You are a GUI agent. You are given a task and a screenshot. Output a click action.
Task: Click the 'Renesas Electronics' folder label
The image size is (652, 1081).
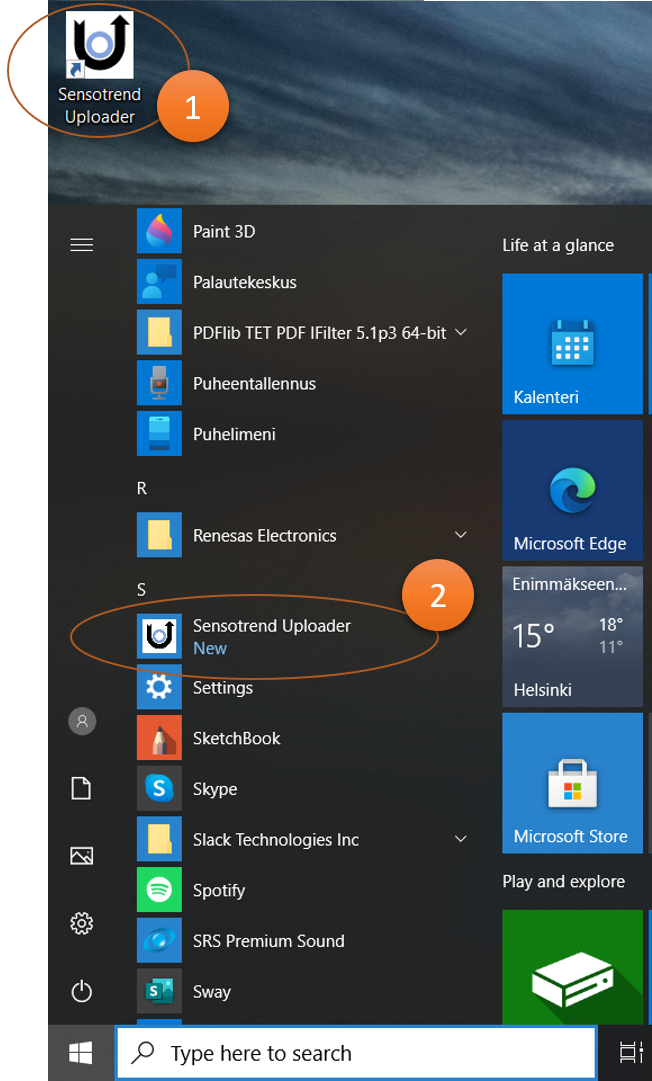click(x=265, y=536)
